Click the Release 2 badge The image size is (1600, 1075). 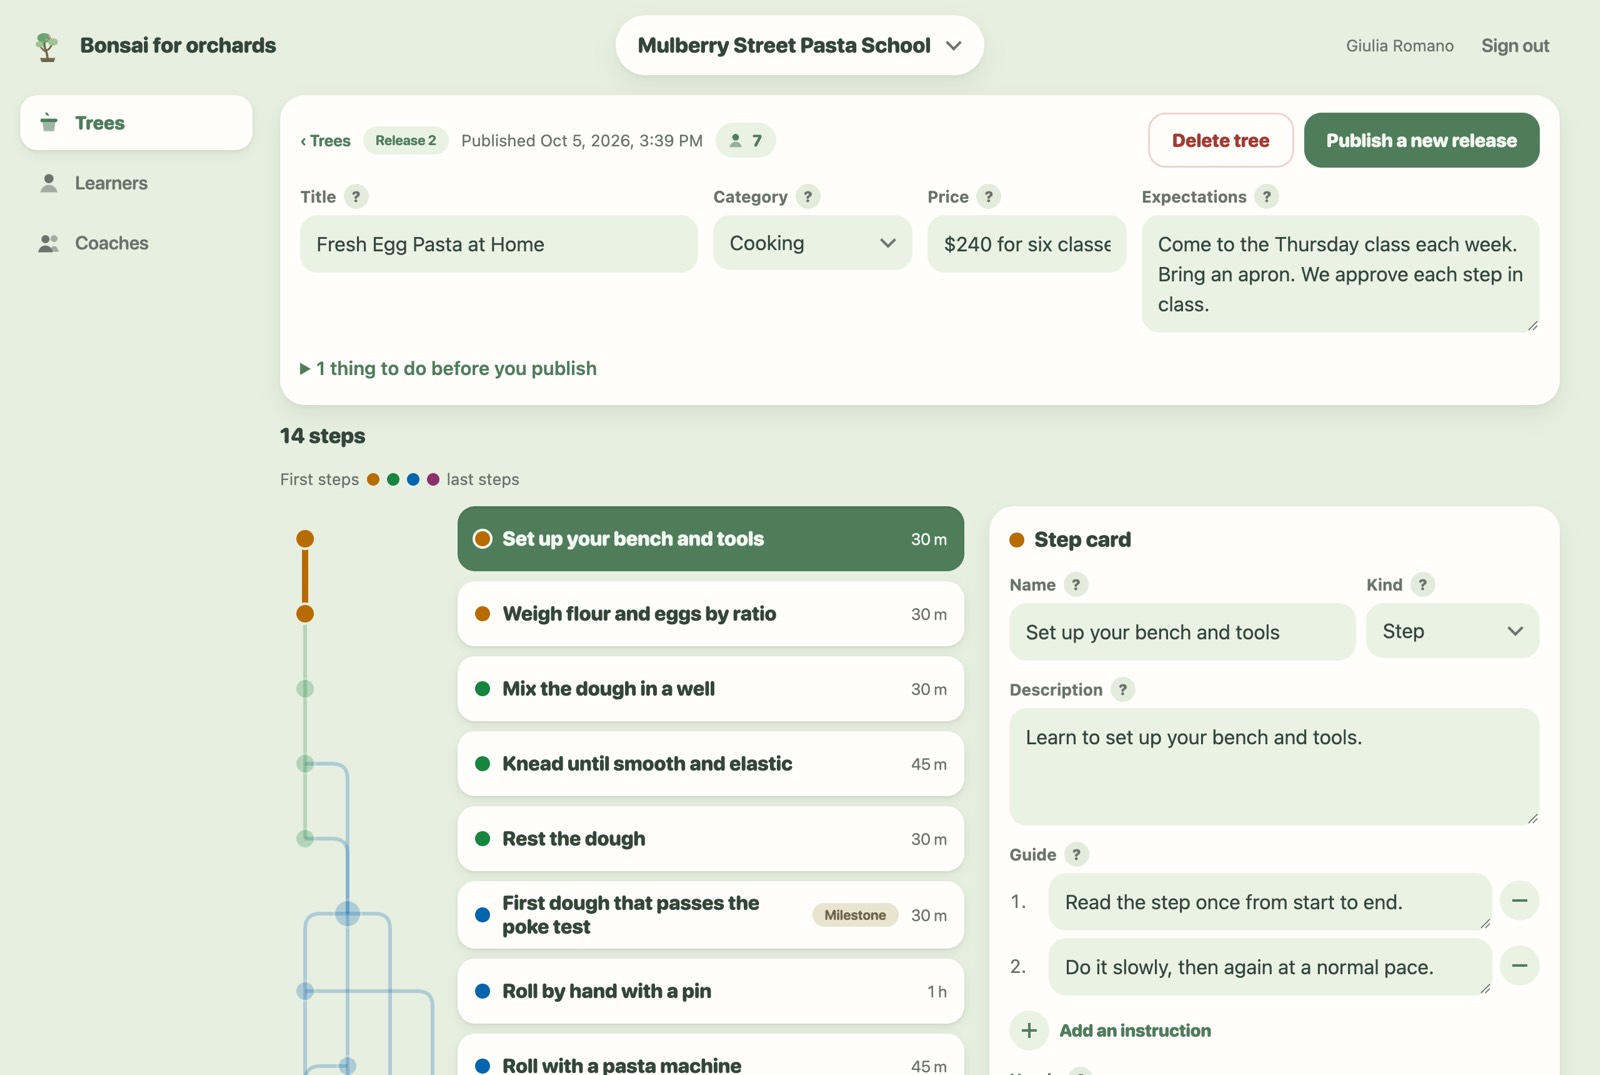[x=406, y=141]
